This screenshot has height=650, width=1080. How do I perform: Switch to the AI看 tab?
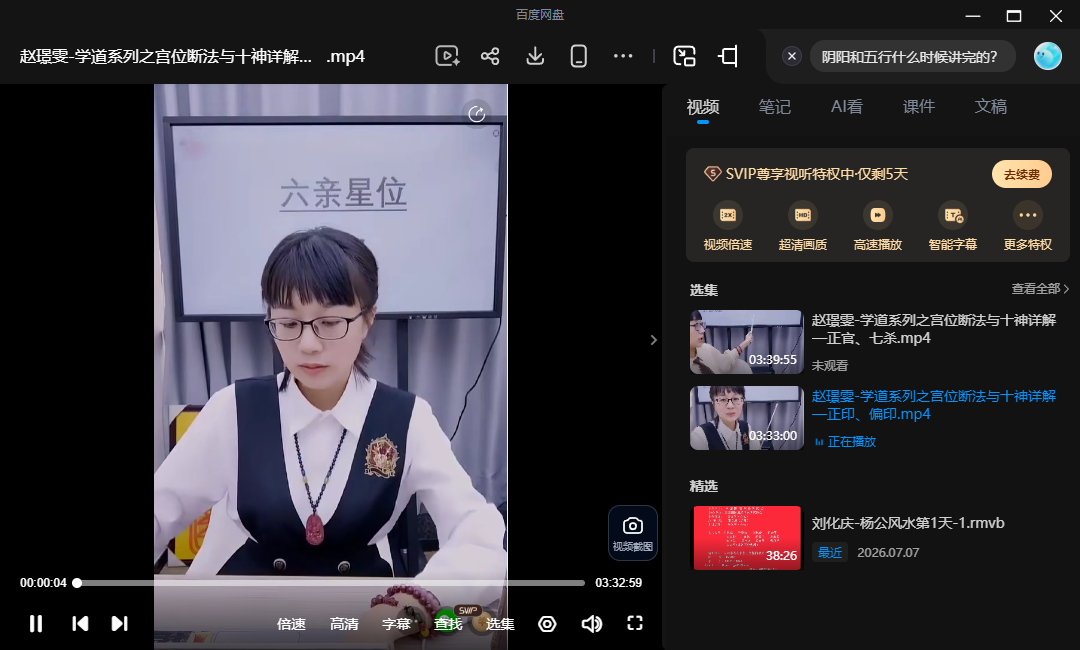tap(847, 107)
